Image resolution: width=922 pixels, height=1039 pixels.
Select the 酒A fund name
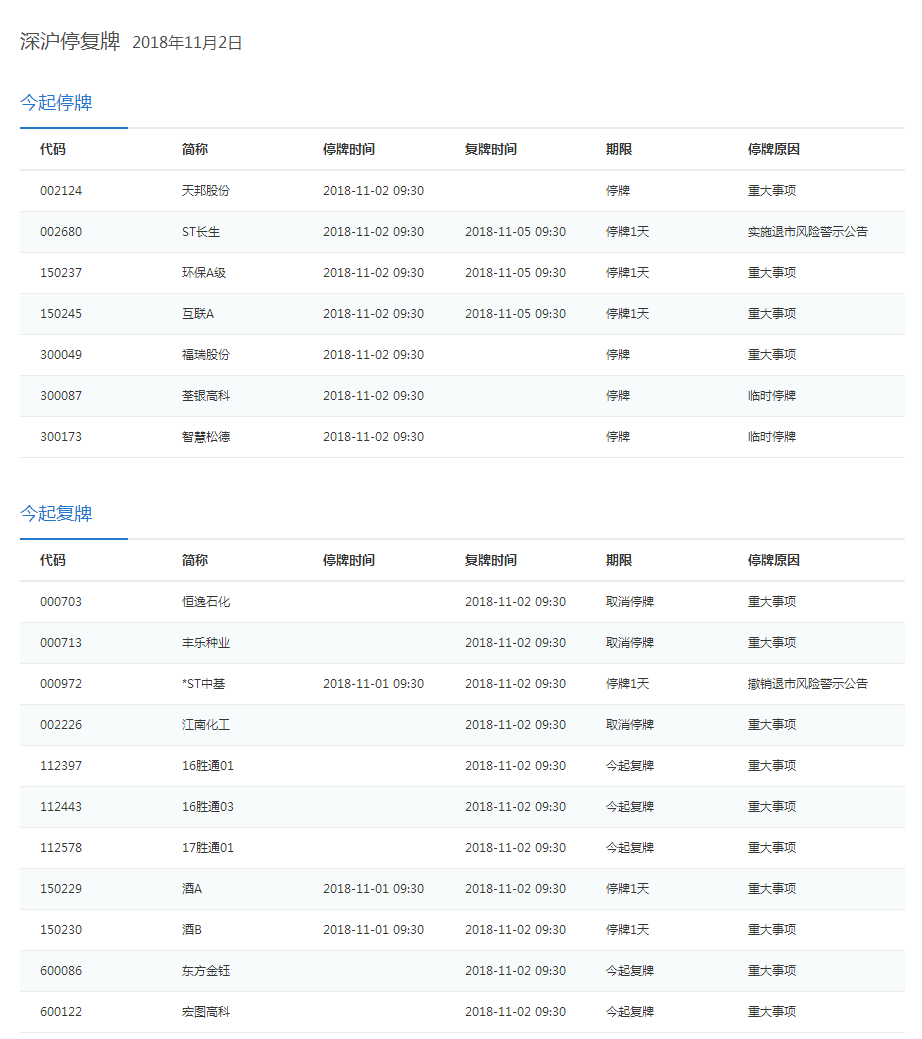(192, 889)
